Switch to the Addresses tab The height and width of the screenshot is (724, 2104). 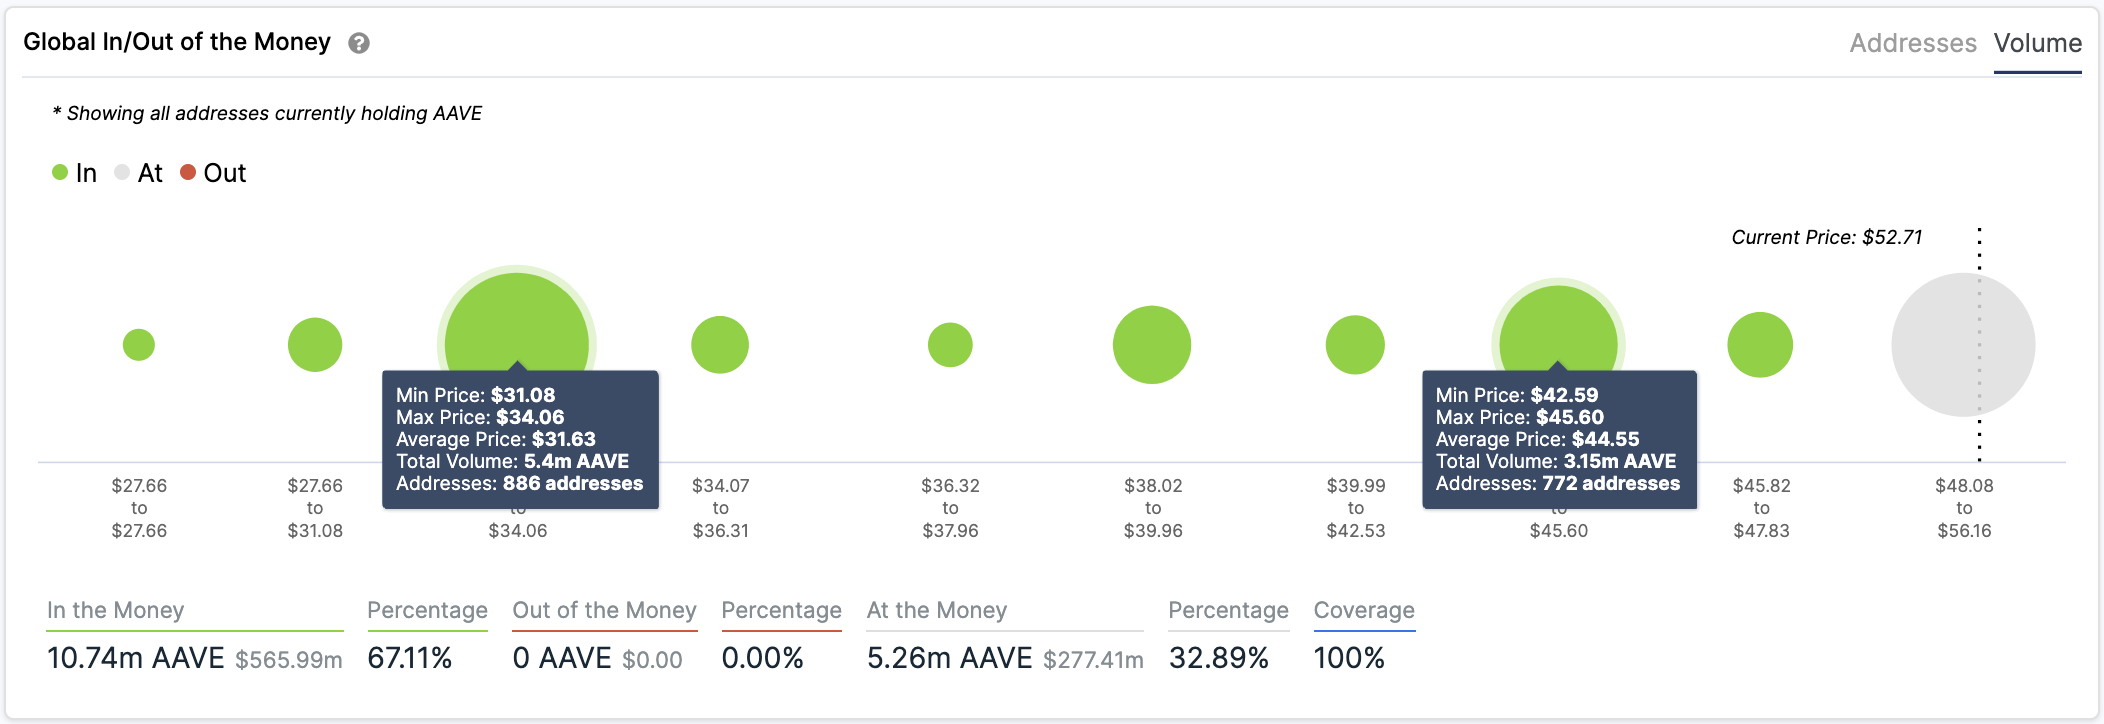[x=1912, y=43]
